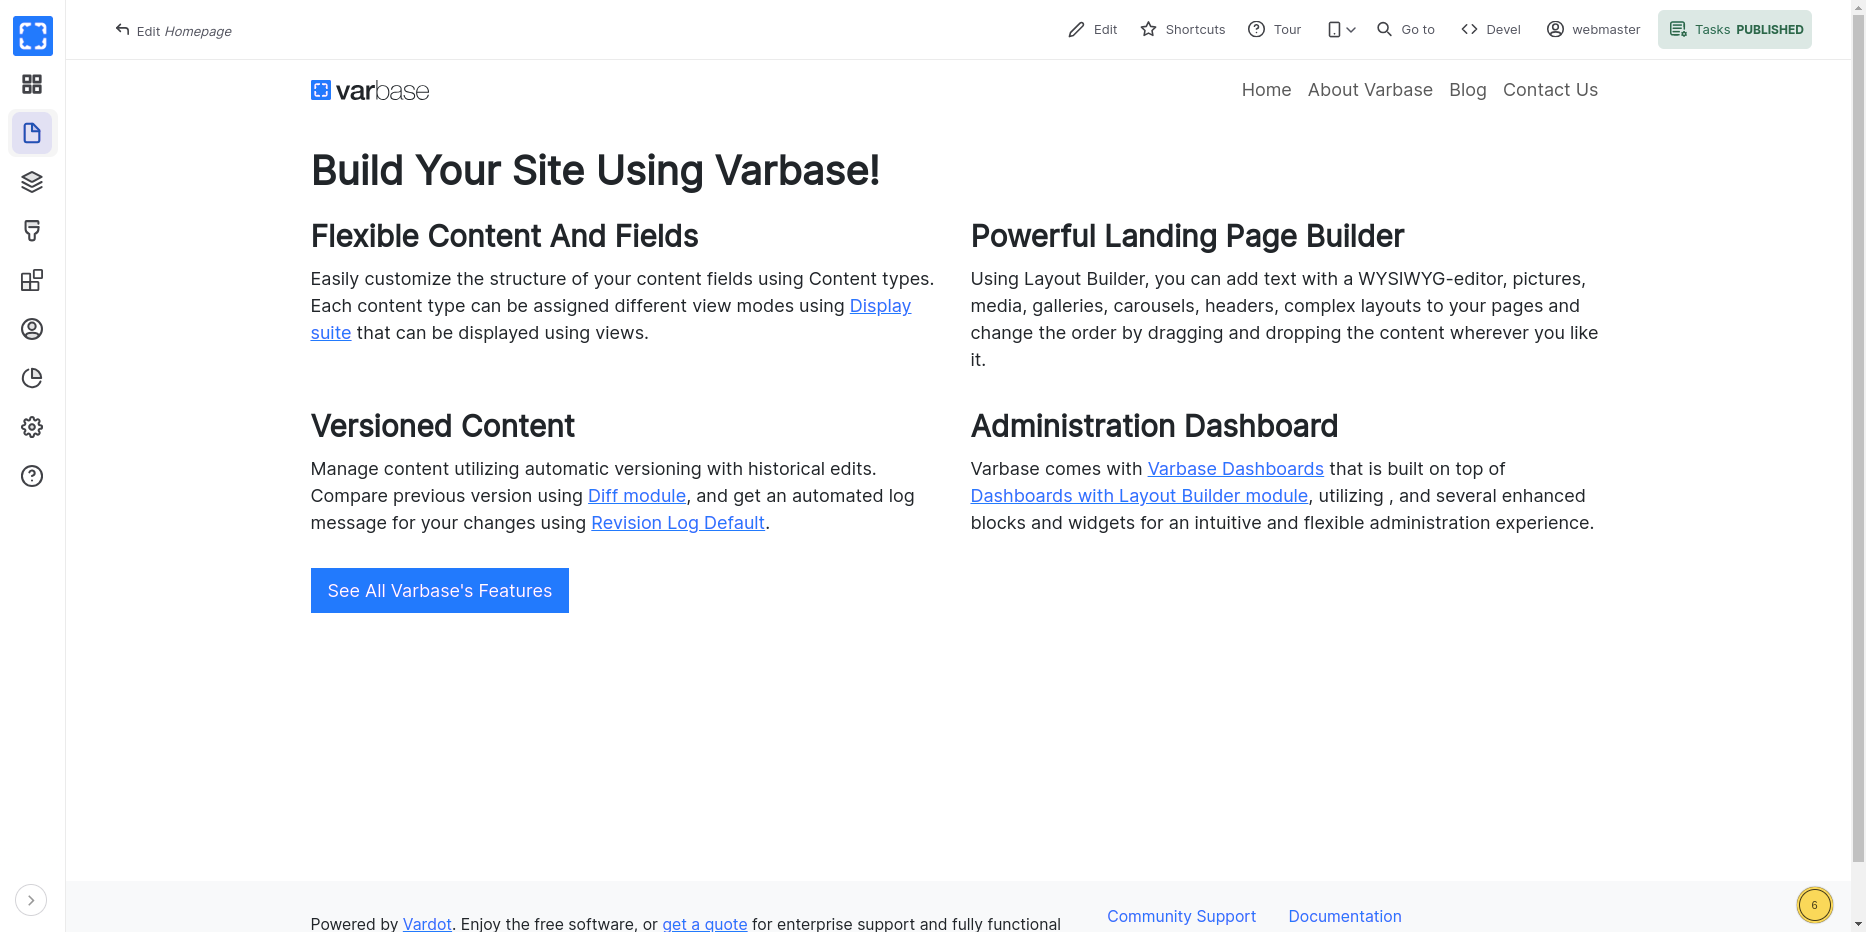The width and height of the screenshot is (1866, 932).
Task: Open Dashboards with Layout Builder module link
Action: click(1139, 496)
